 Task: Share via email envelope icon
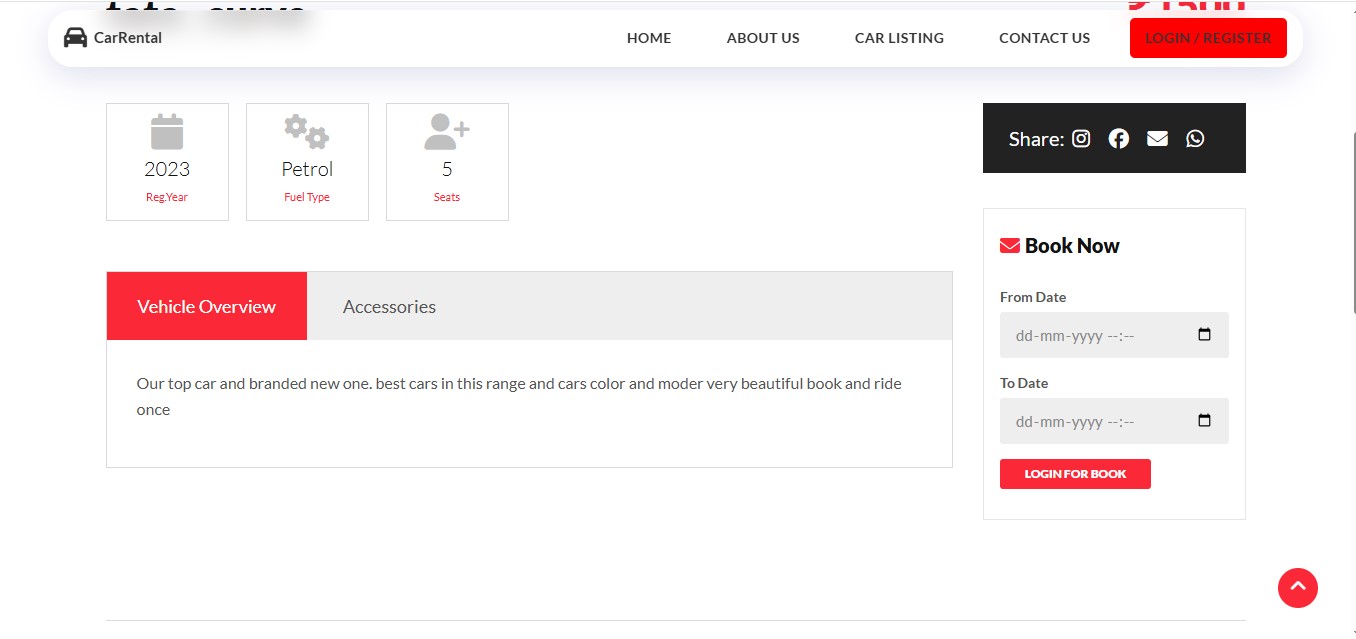(1157, 139)
